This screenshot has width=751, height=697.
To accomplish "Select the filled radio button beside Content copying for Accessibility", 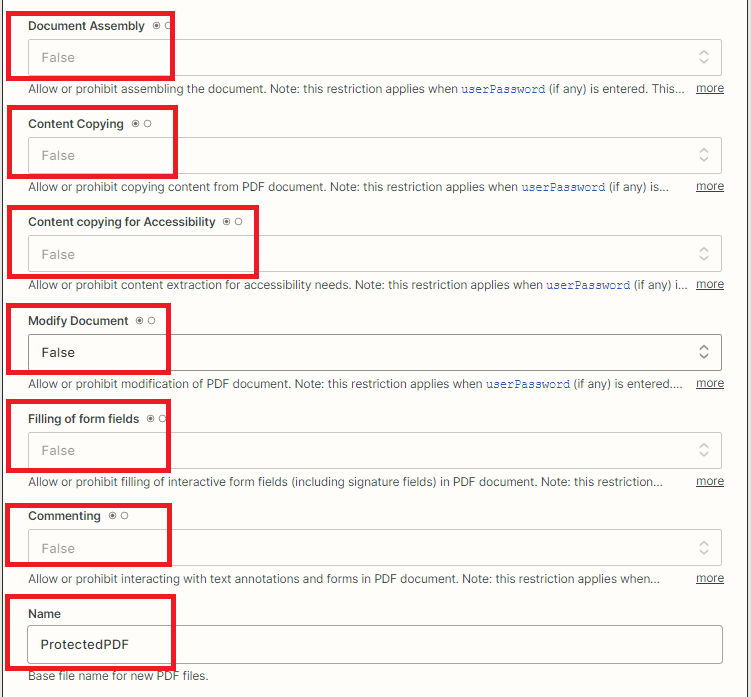I will 226,222.
